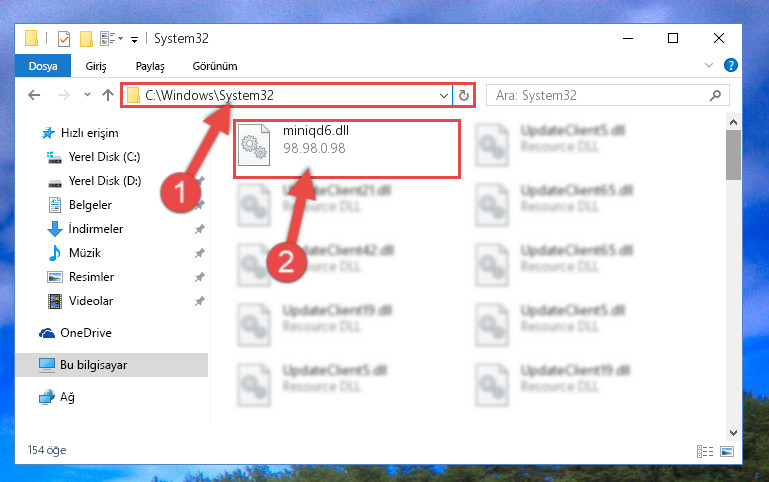
Task: Click the new folder quick access icon
Action: pyautogui.click(x=86, y=39)
